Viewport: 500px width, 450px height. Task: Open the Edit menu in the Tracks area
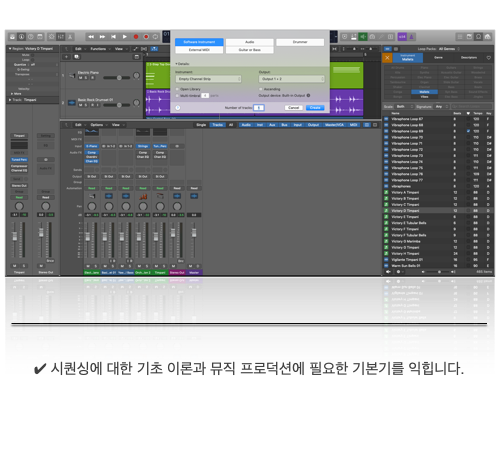click(x=80, y=49)
